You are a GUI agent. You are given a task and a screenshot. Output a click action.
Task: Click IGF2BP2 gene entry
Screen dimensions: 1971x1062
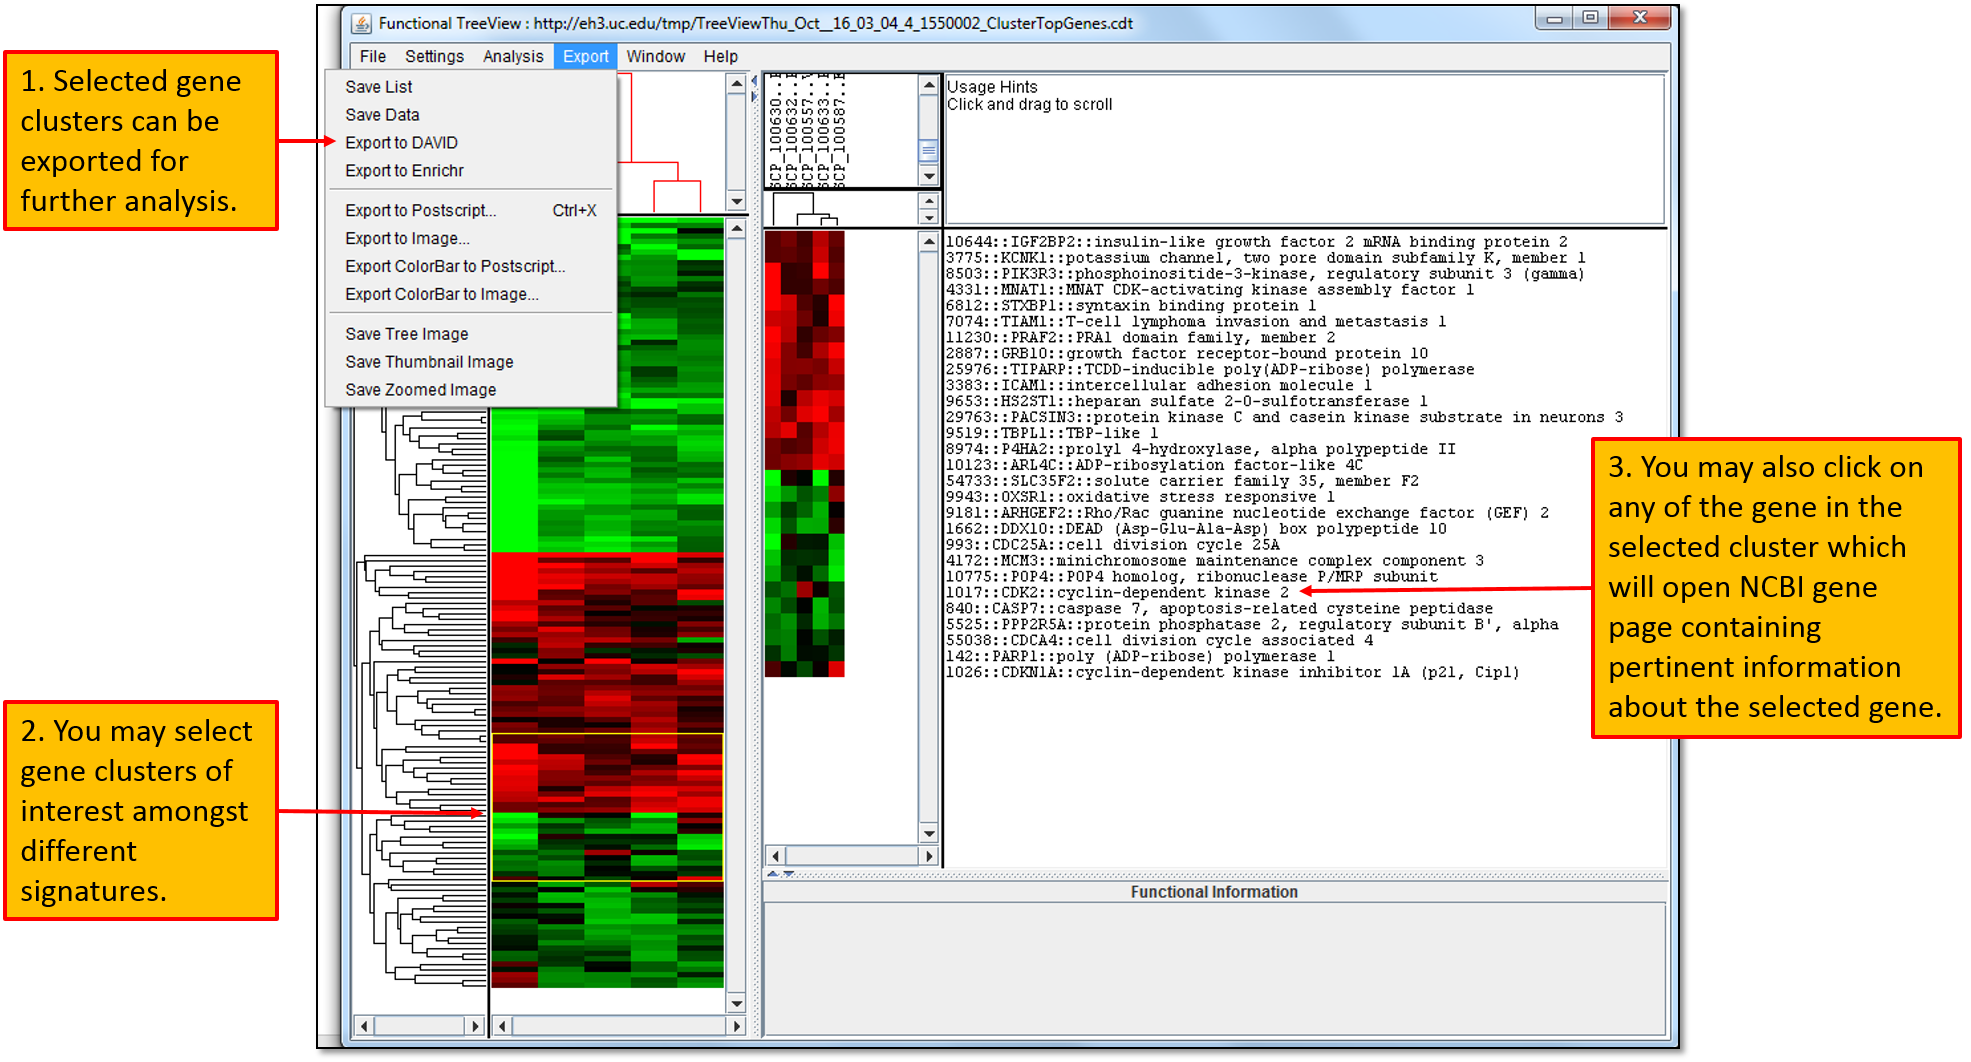1256,242
